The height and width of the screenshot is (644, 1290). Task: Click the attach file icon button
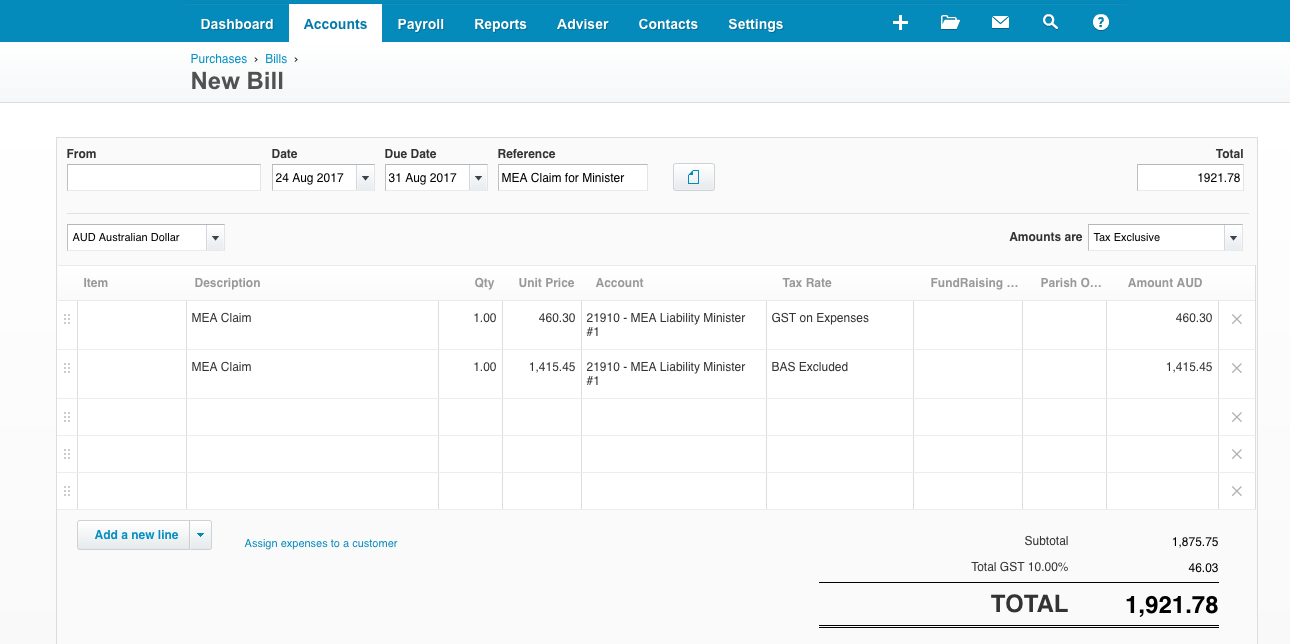click(694, 178)
